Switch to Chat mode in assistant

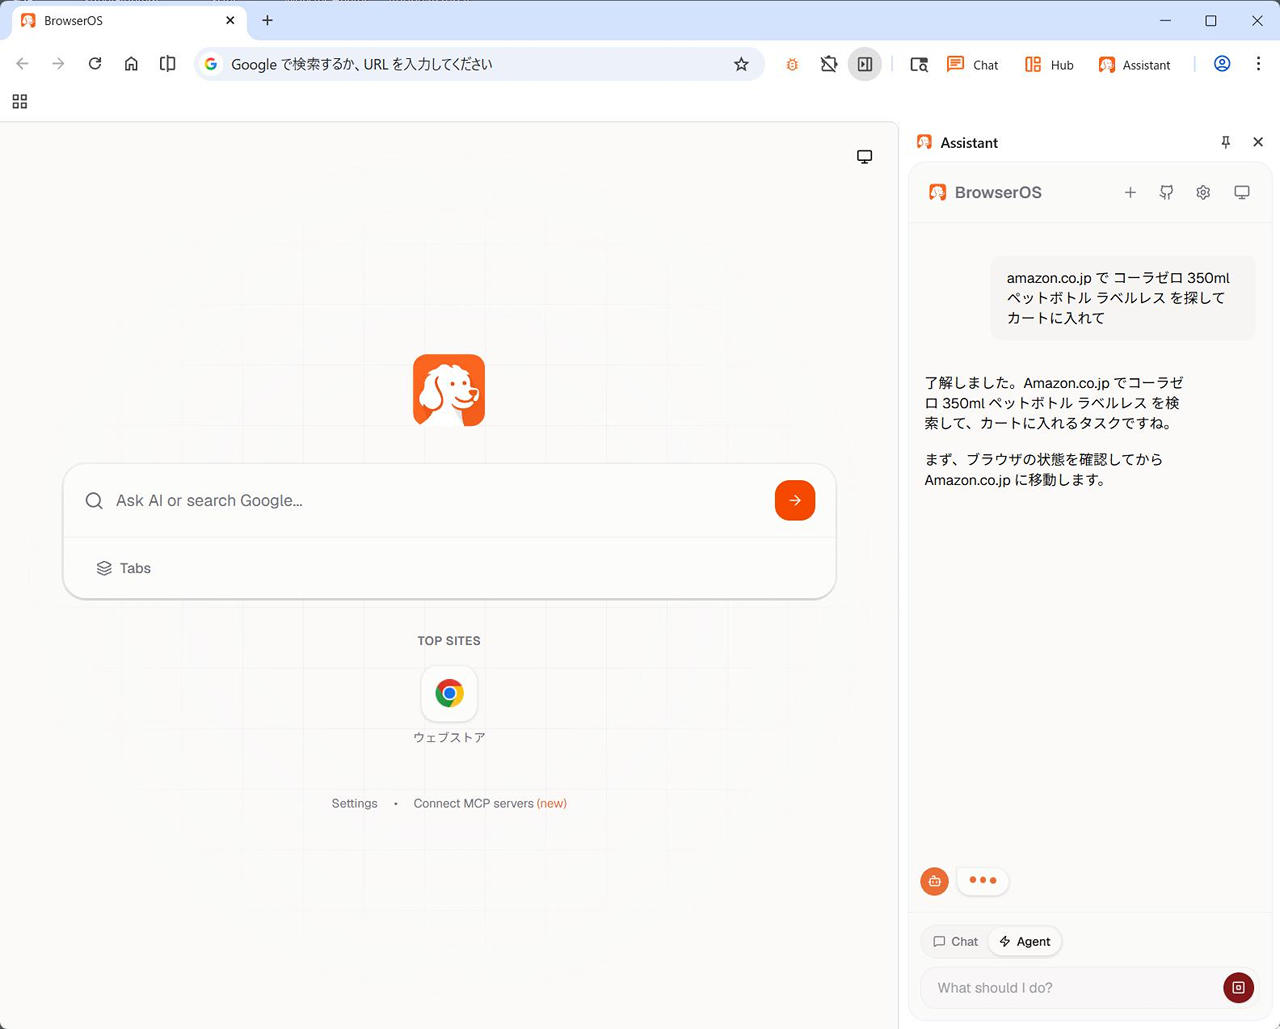pos(955,941)
